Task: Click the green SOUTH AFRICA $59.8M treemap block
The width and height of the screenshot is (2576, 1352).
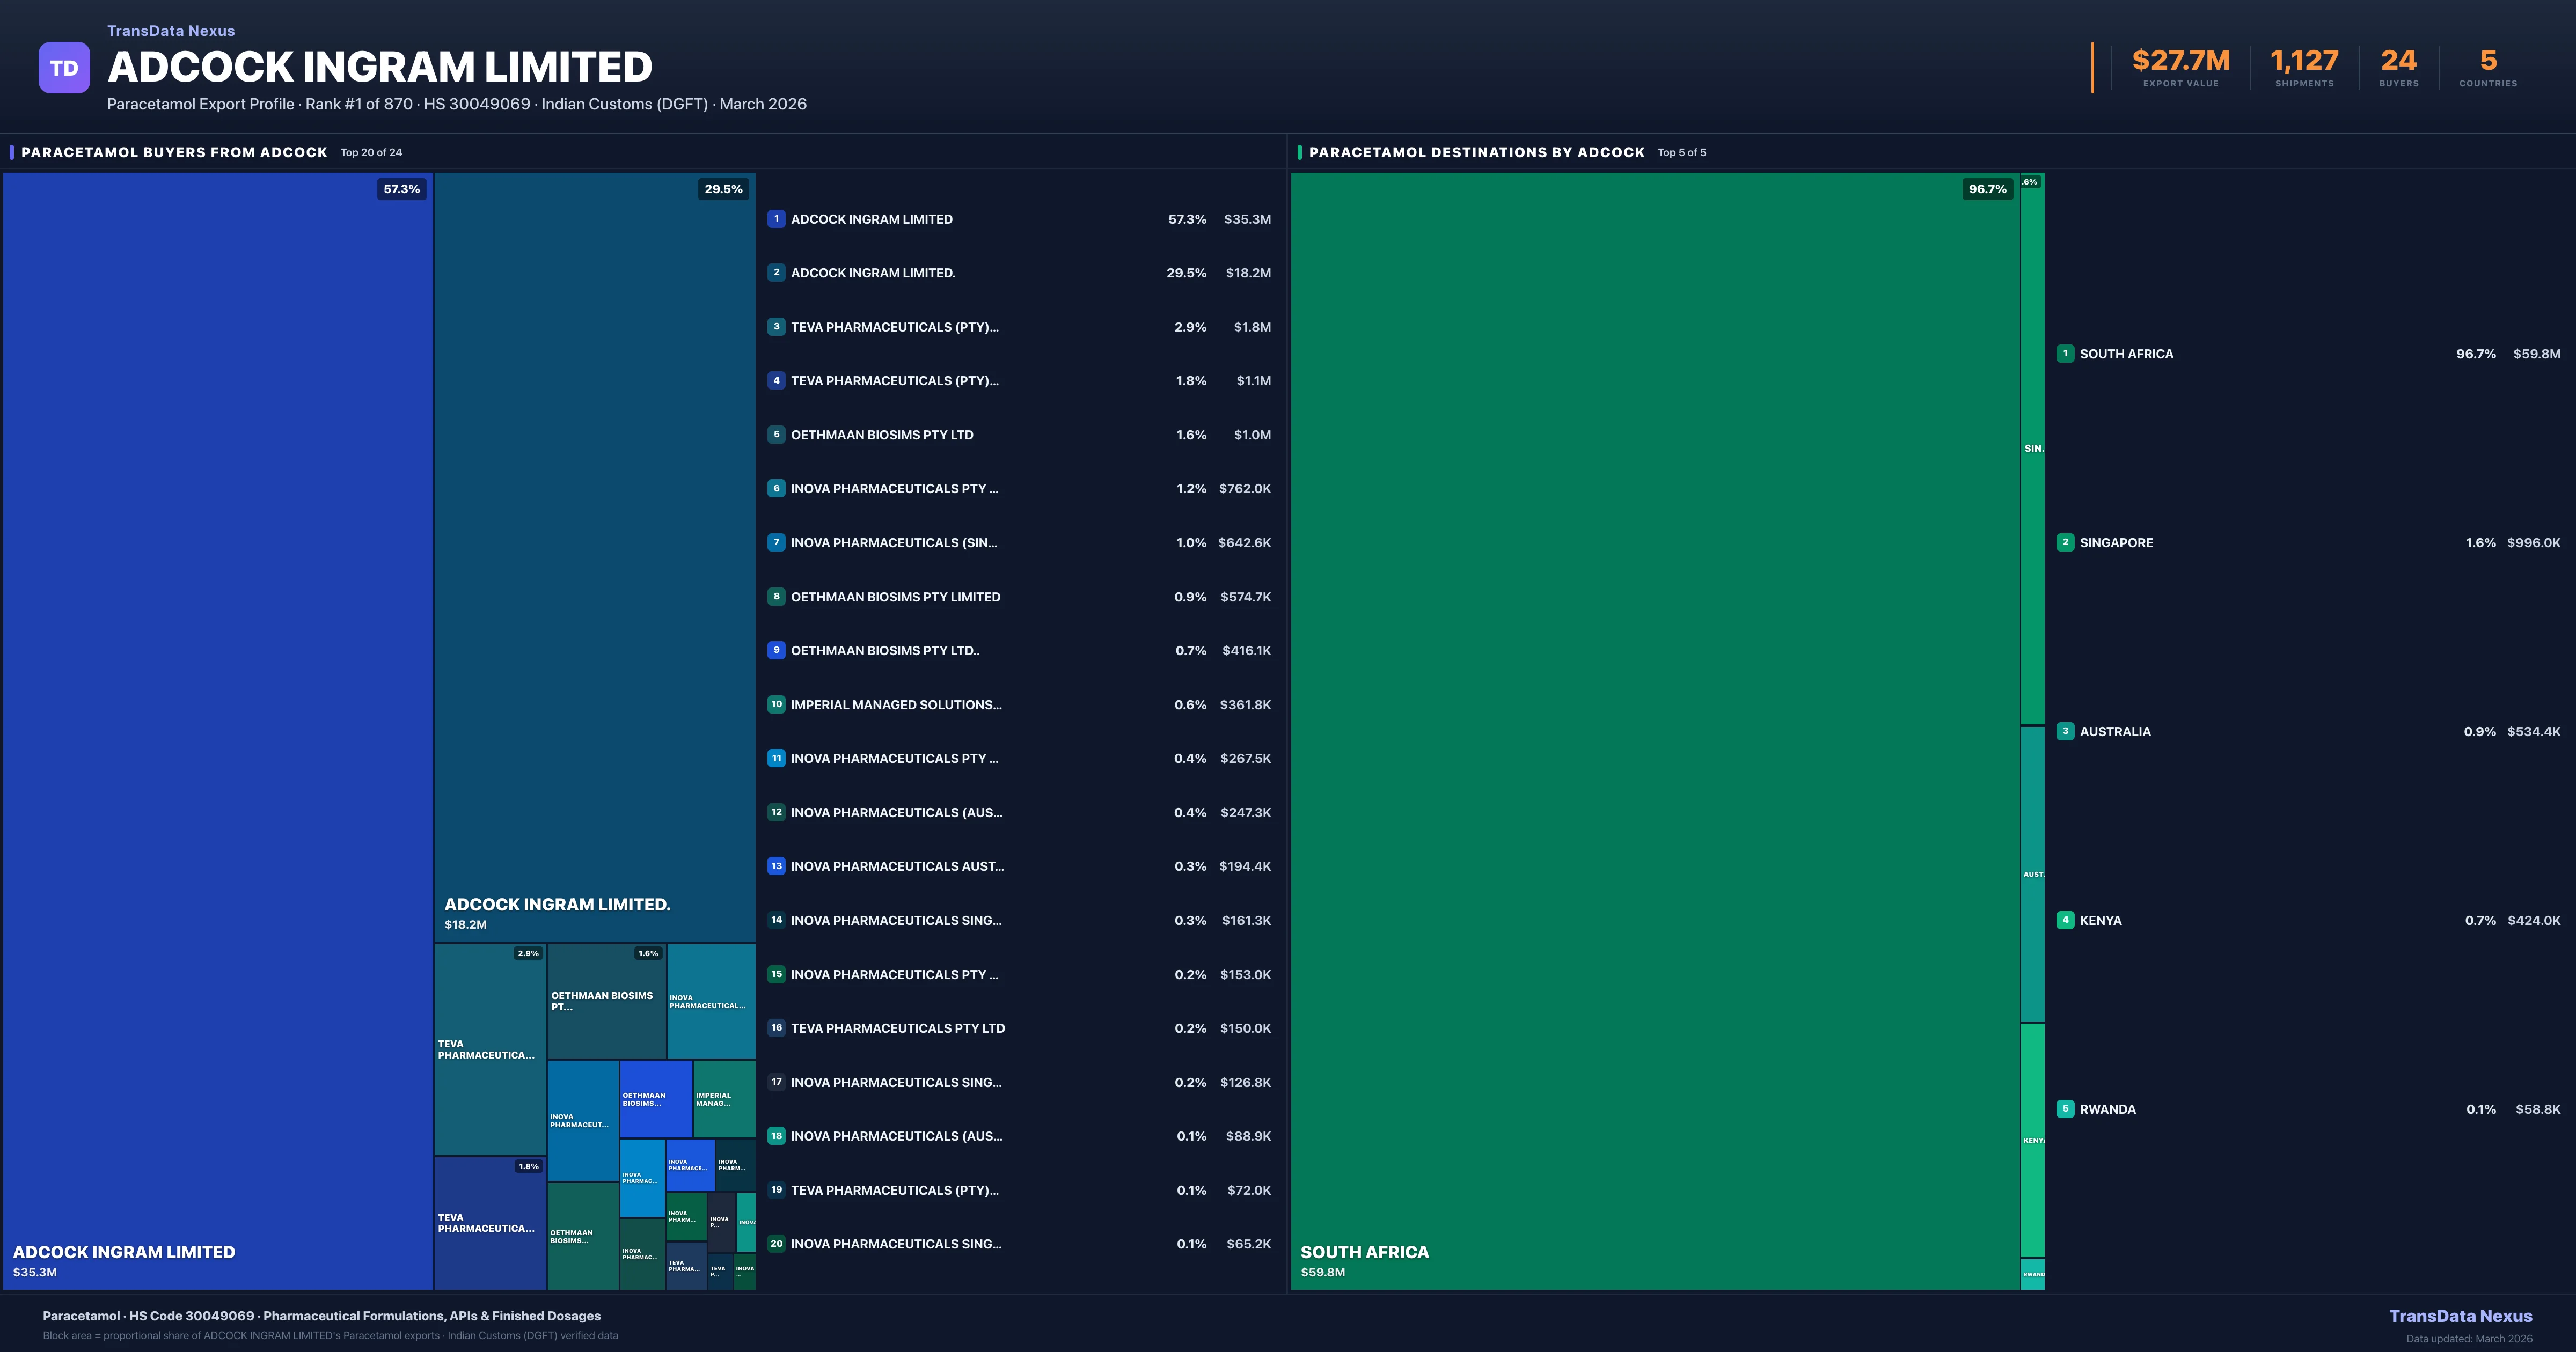Action: pos(1655,730)
